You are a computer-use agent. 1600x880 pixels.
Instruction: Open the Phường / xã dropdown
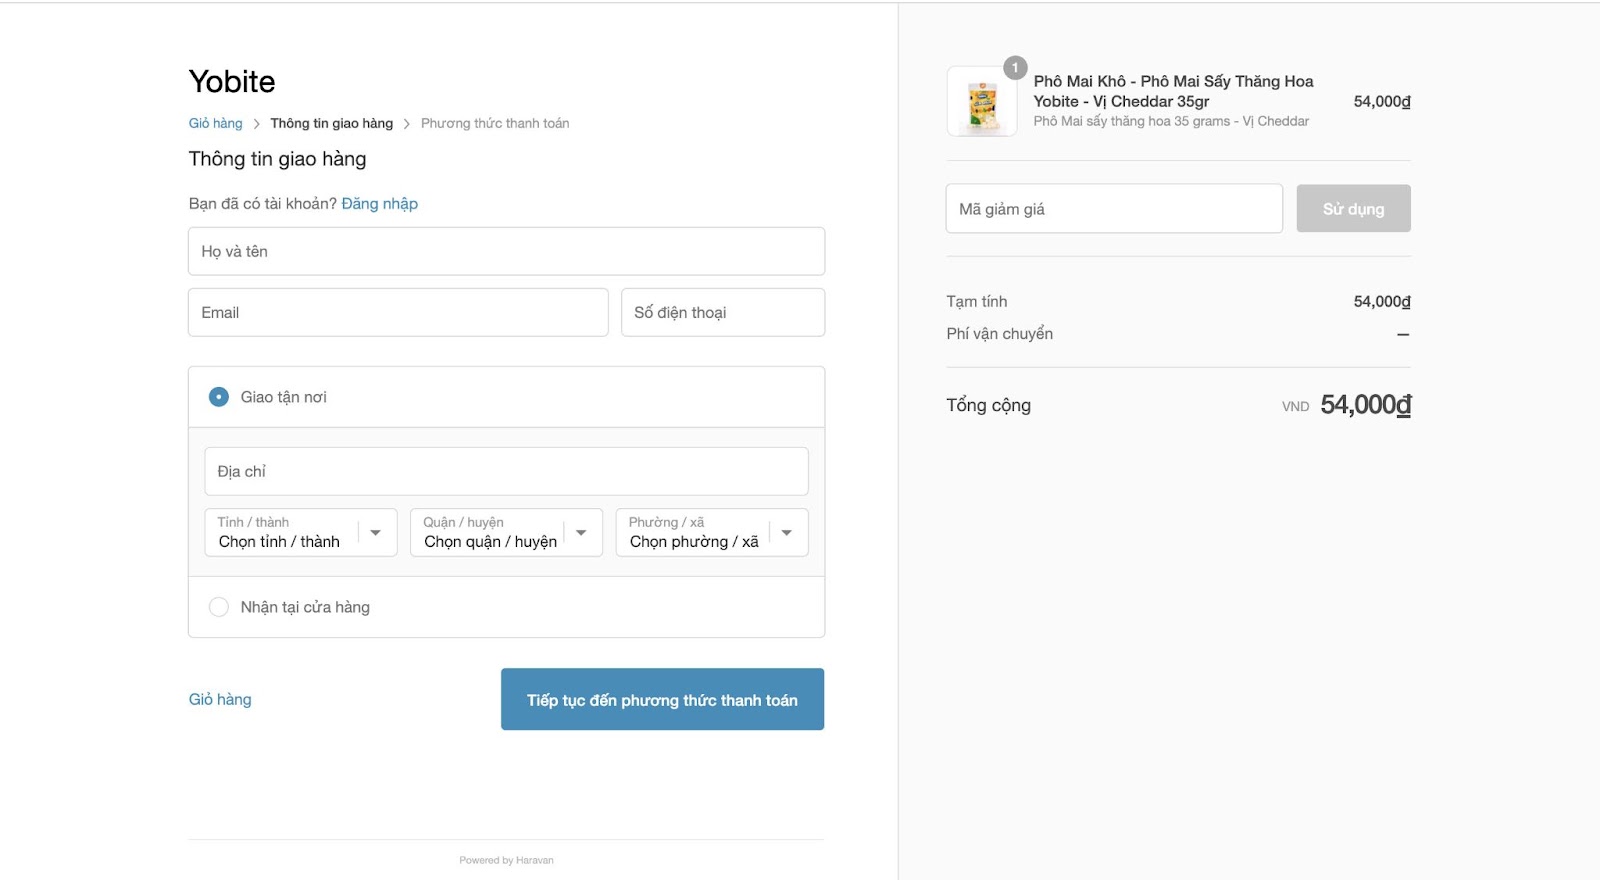coord(712,532)
